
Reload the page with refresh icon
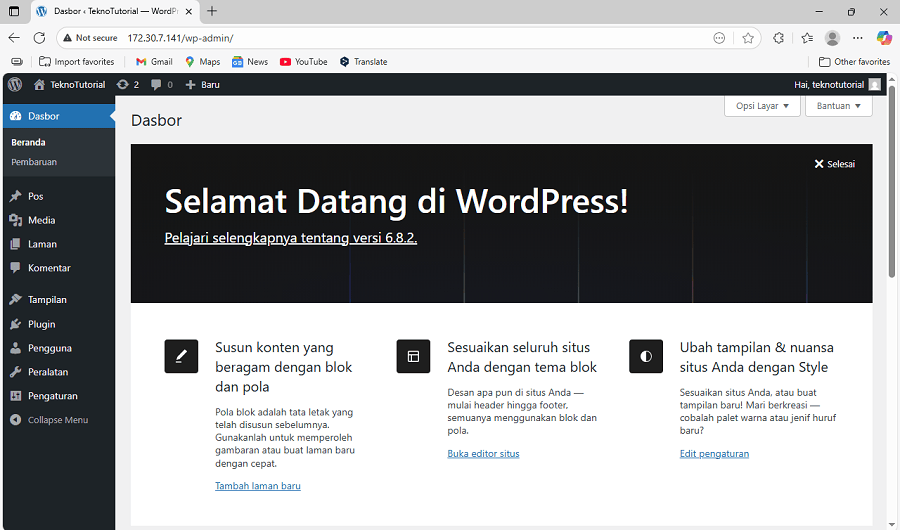[39, 38]
